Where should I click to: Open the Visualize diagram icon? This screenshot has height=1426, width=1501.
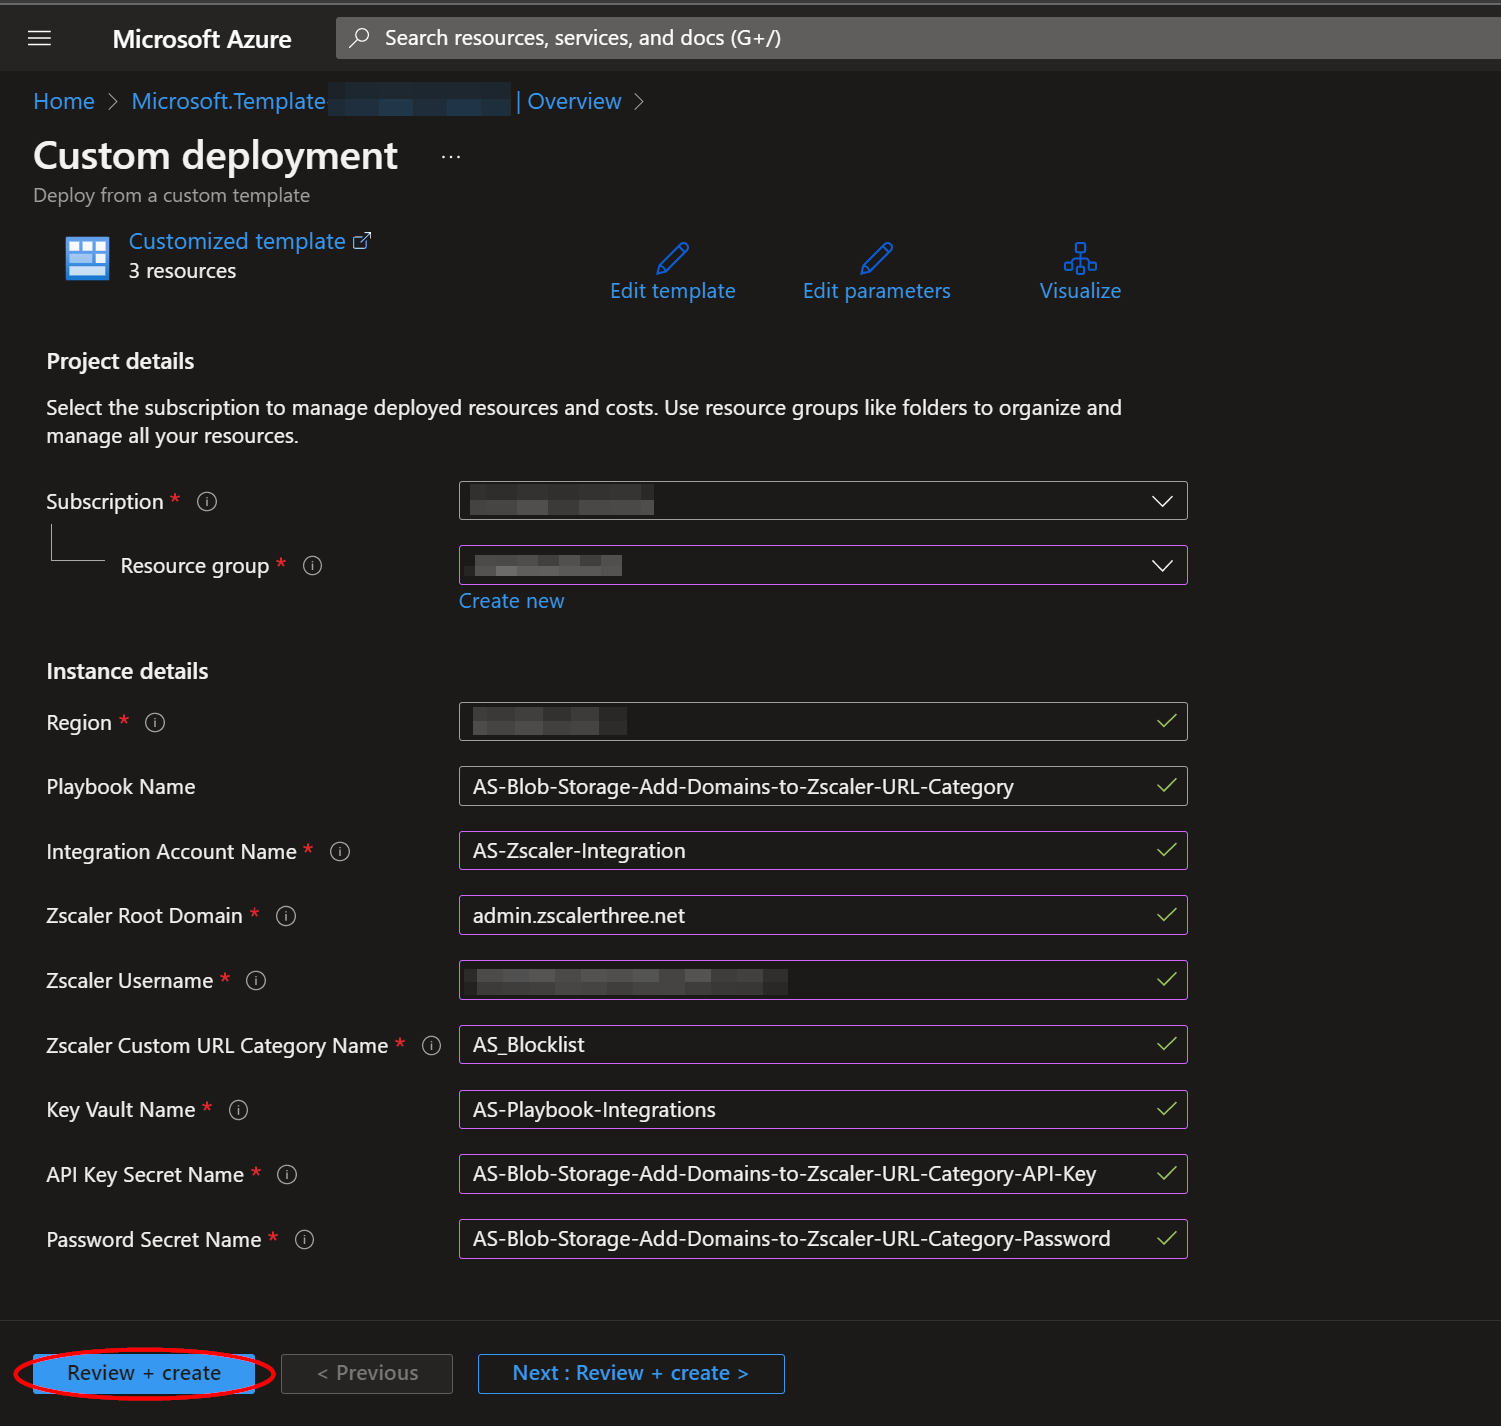click(1080, 258)
